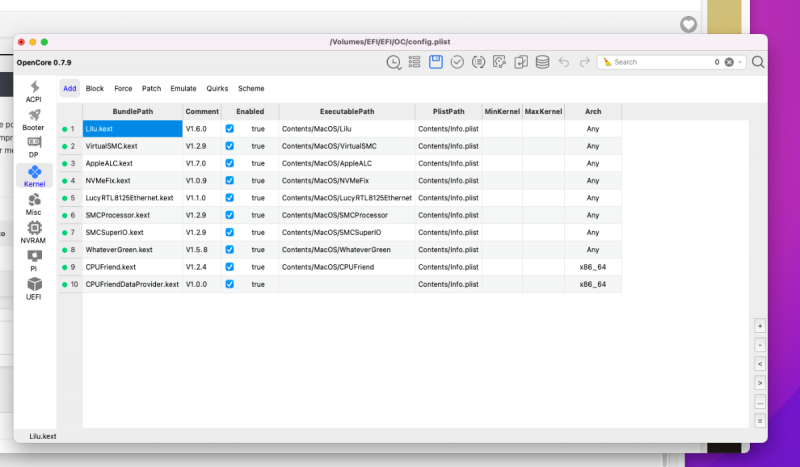
Task: Toggle Enabled checkbox for VirtualSMC.kext
Action: (x=230, y=146)
